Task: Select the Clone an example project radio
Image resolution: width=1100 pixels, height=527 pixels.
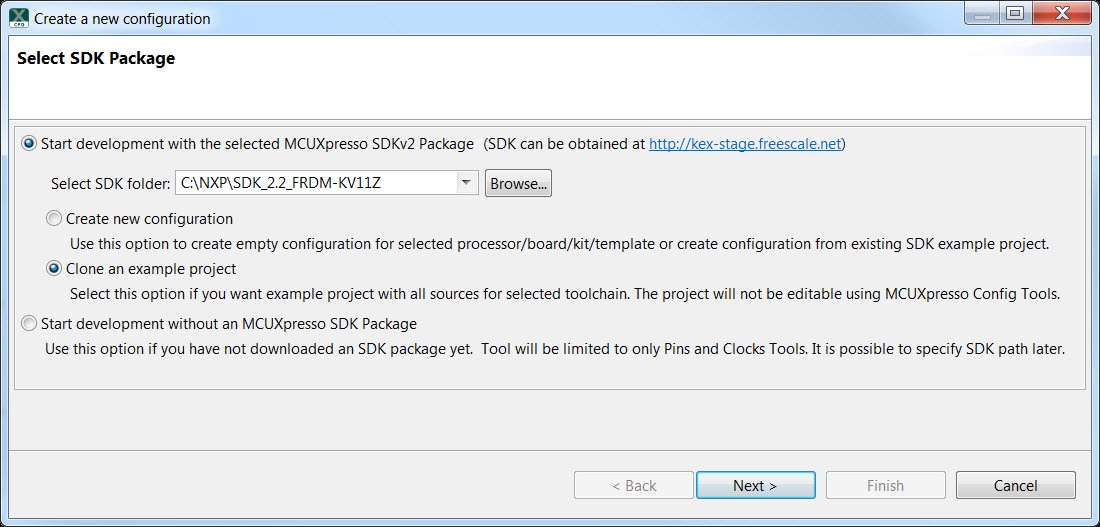Action: (x=54, y=269)
